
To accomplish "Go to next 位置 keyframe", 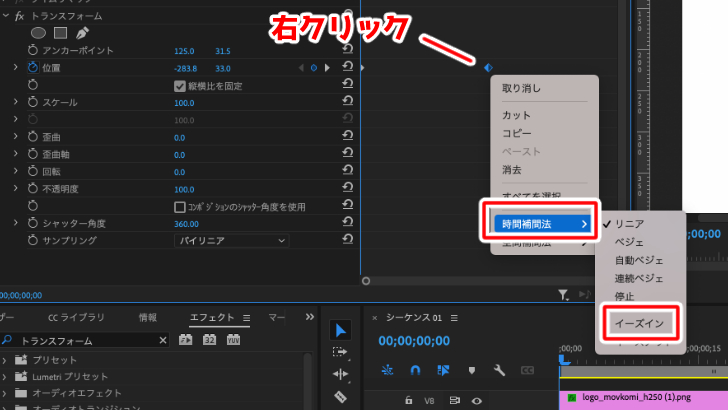I will pyautogui.click(x=327, y=68).
